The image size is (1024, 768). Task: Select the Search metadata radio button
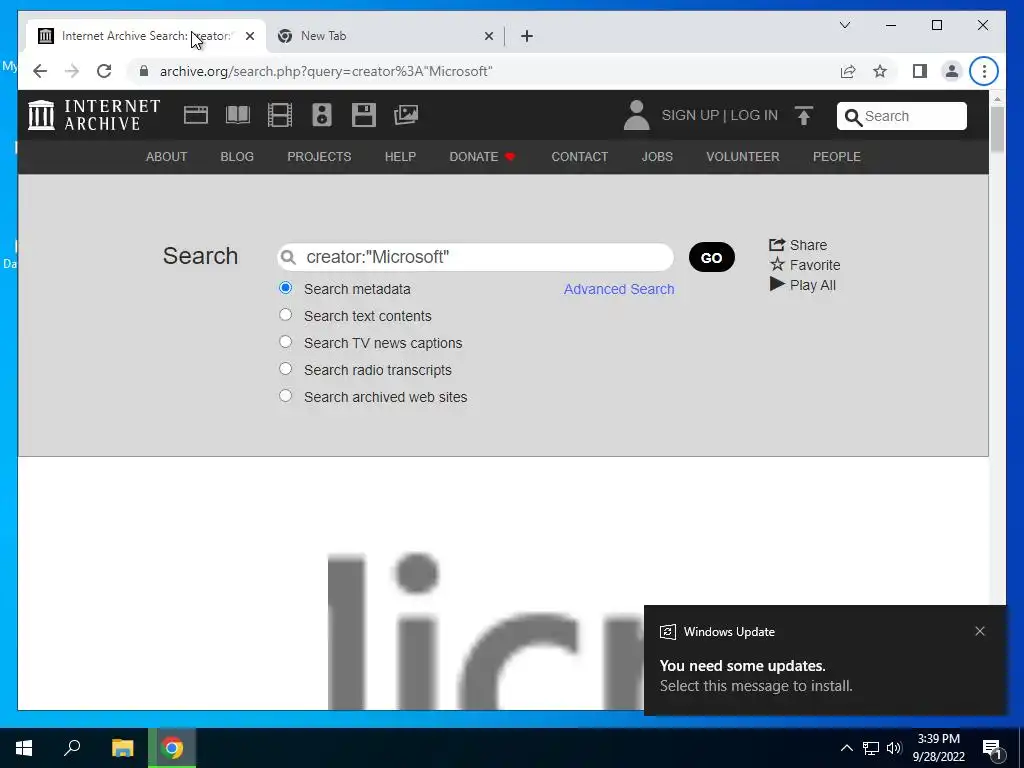(x=285, y=288)
